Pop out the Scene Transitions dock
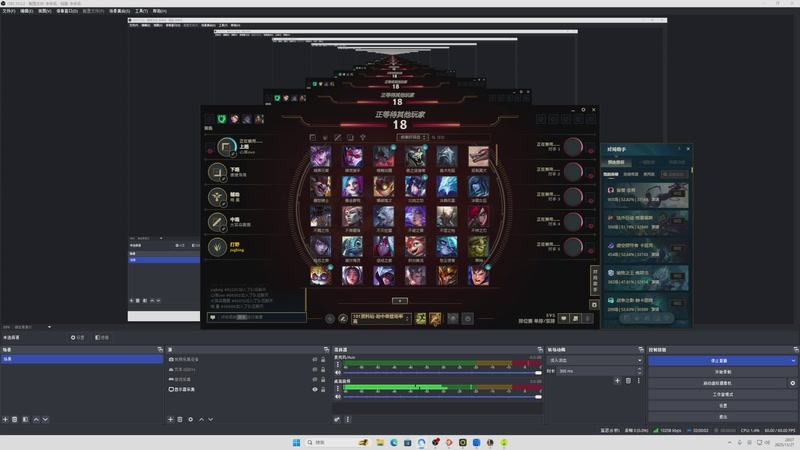Image resolution: width=800 pixels, height=450 pixels. [641, 349]
